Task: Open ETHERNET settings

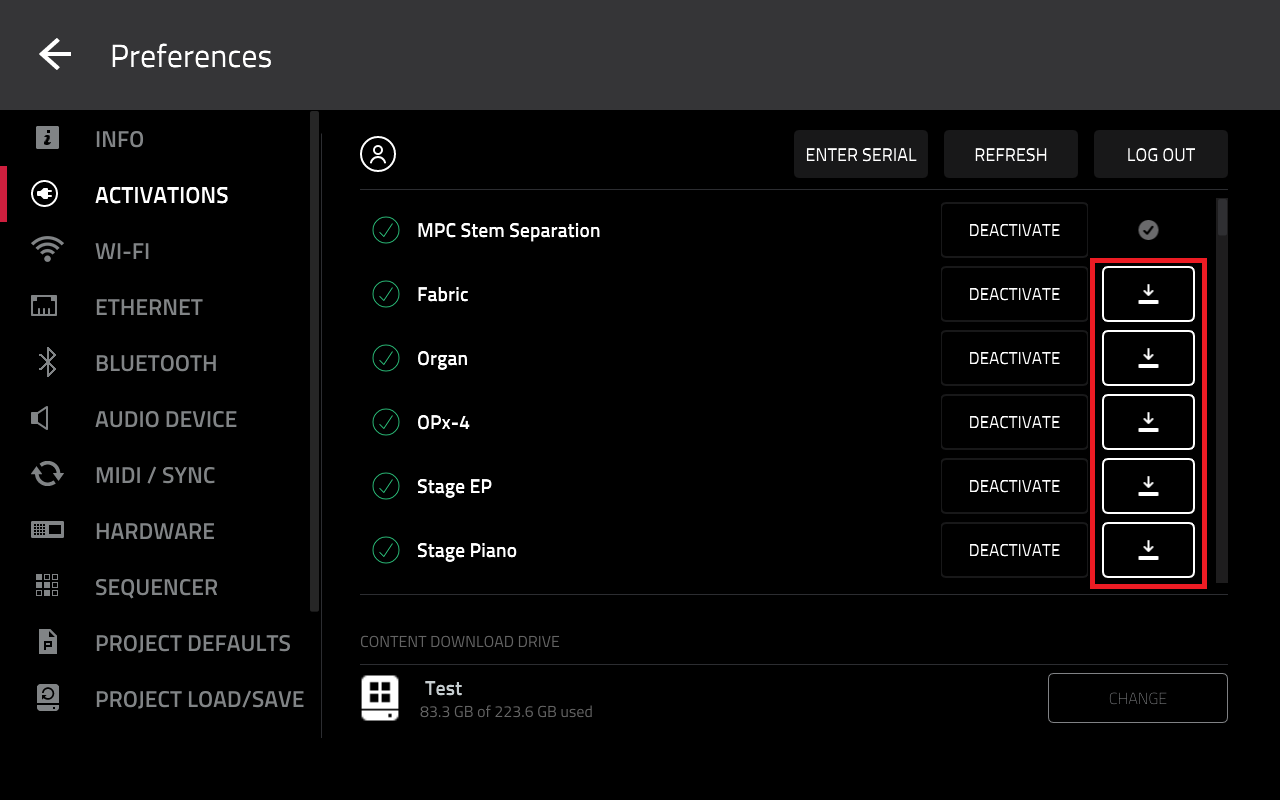Action: click(x=149, y=307)
